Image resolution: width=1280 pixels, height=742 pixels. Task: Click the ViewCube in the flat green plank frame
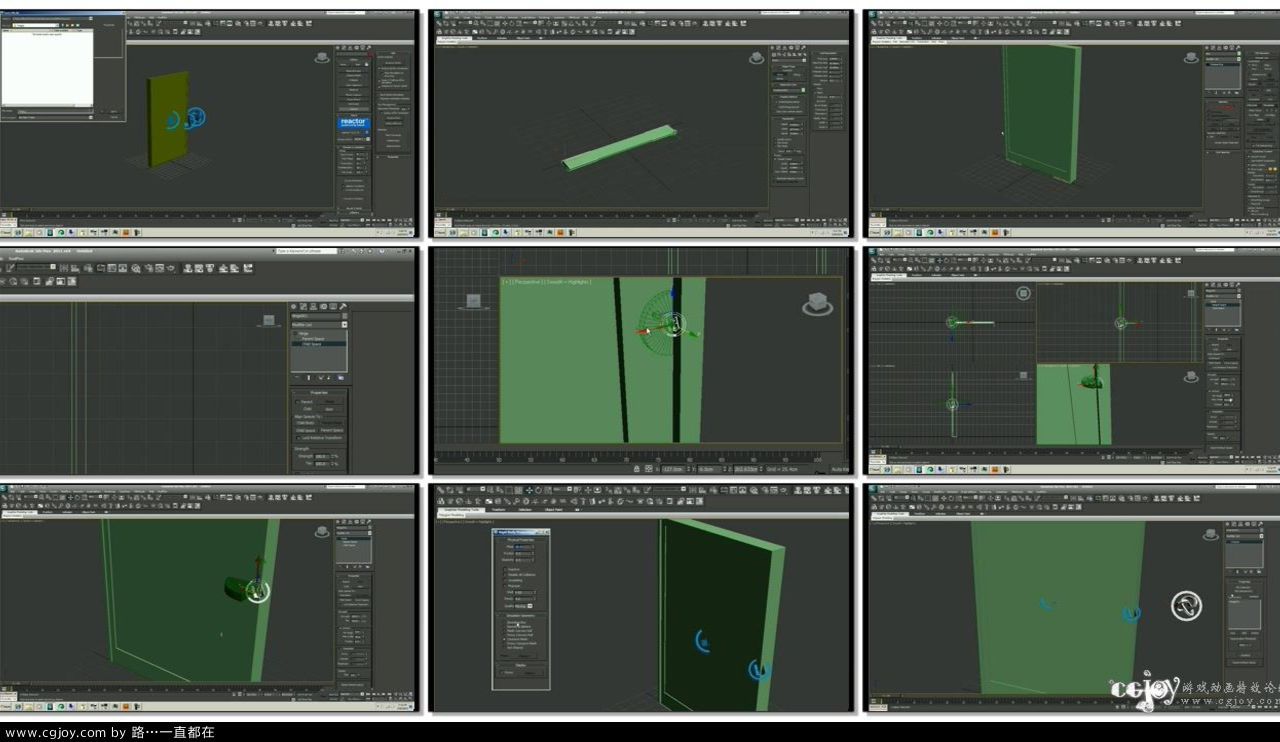coord(757,58)
